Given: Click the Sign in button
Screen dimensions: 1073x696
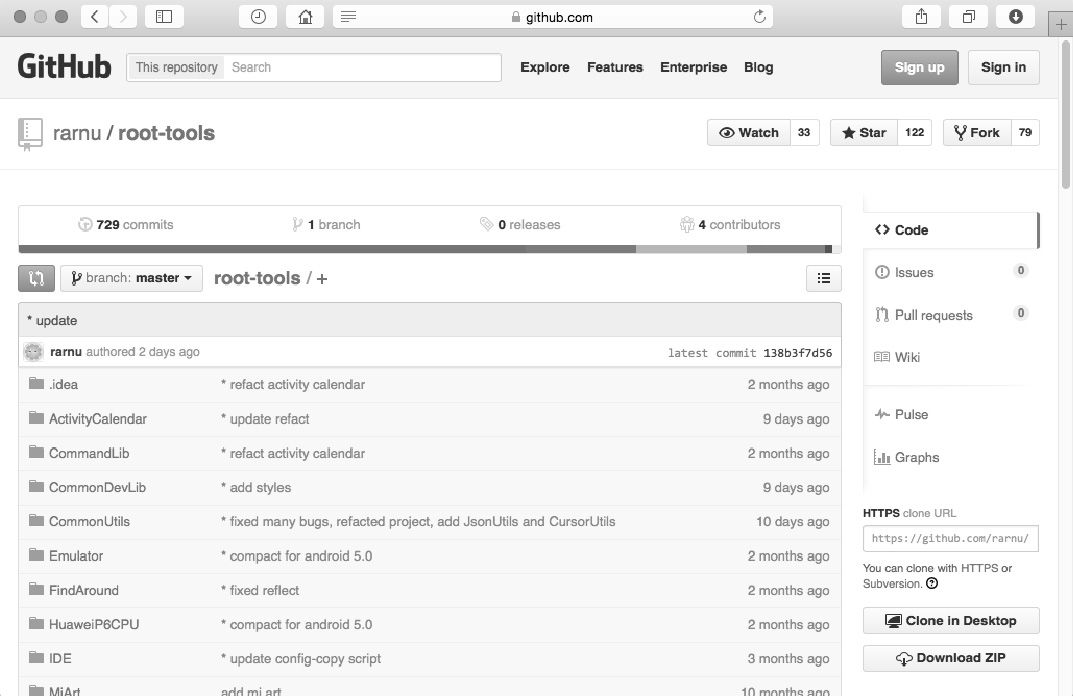Looking at the screenshot, I should coord(1003,67).
